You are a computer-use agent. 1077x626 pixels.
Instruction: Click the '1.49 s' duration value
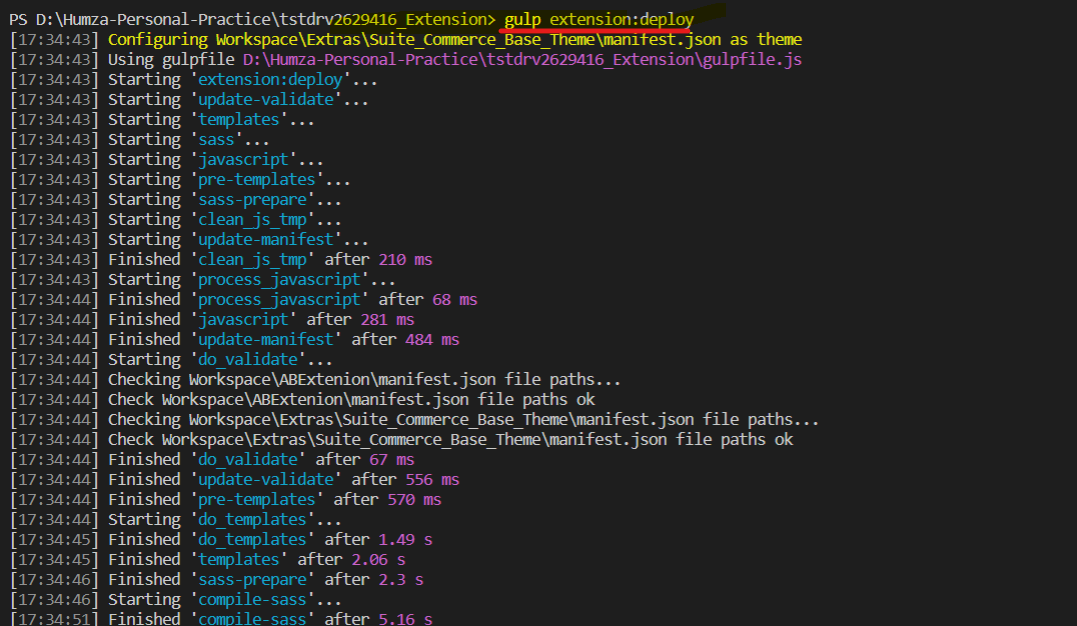(405, 539)
